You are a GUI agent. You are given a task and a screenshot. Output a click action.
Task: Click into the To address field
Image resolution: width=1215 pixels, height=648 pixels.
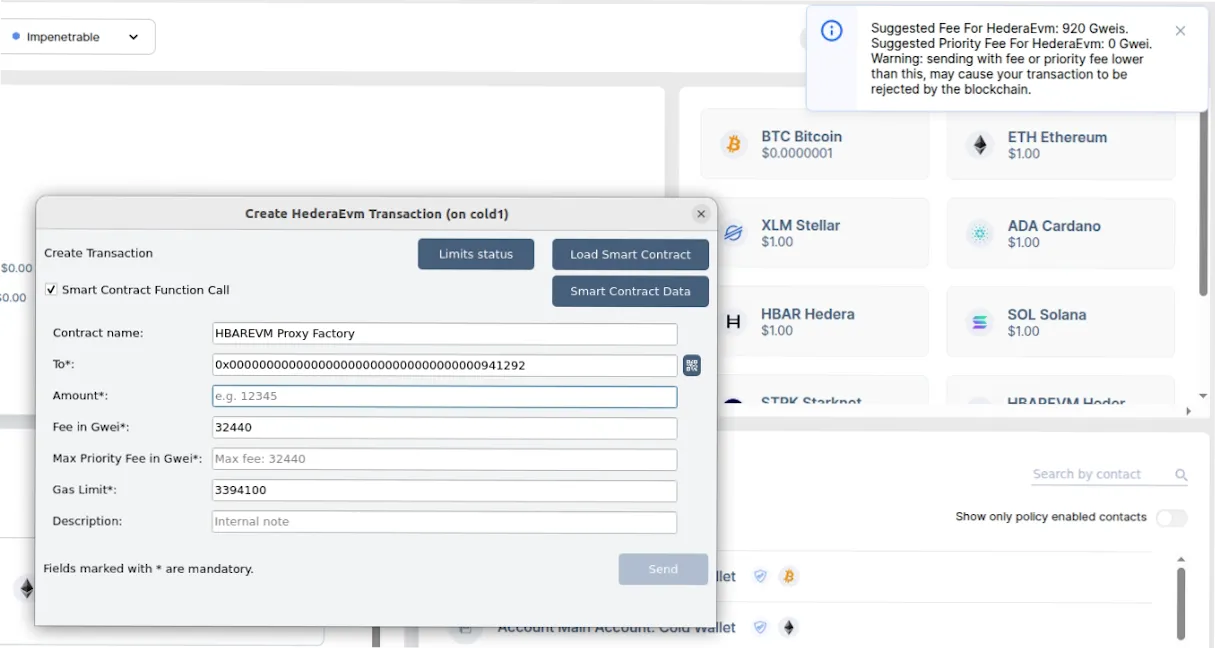point(445,366)
